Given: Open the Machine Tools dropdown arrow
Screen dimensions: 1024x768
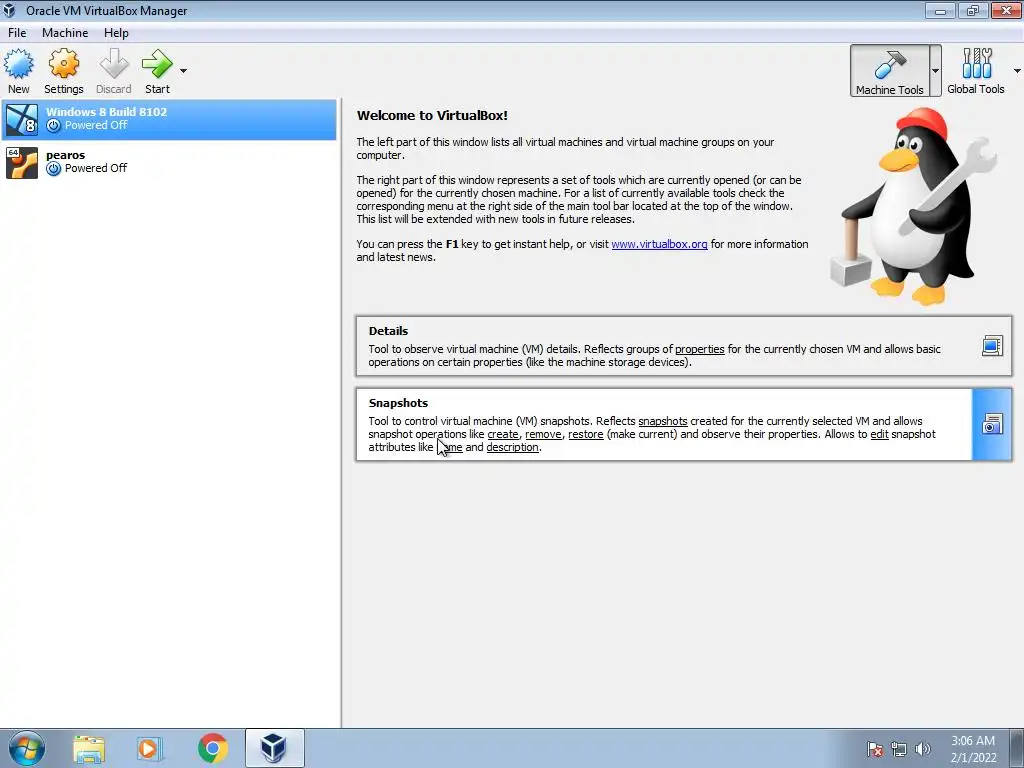Looking at the screenshot, I should [935, 71].
